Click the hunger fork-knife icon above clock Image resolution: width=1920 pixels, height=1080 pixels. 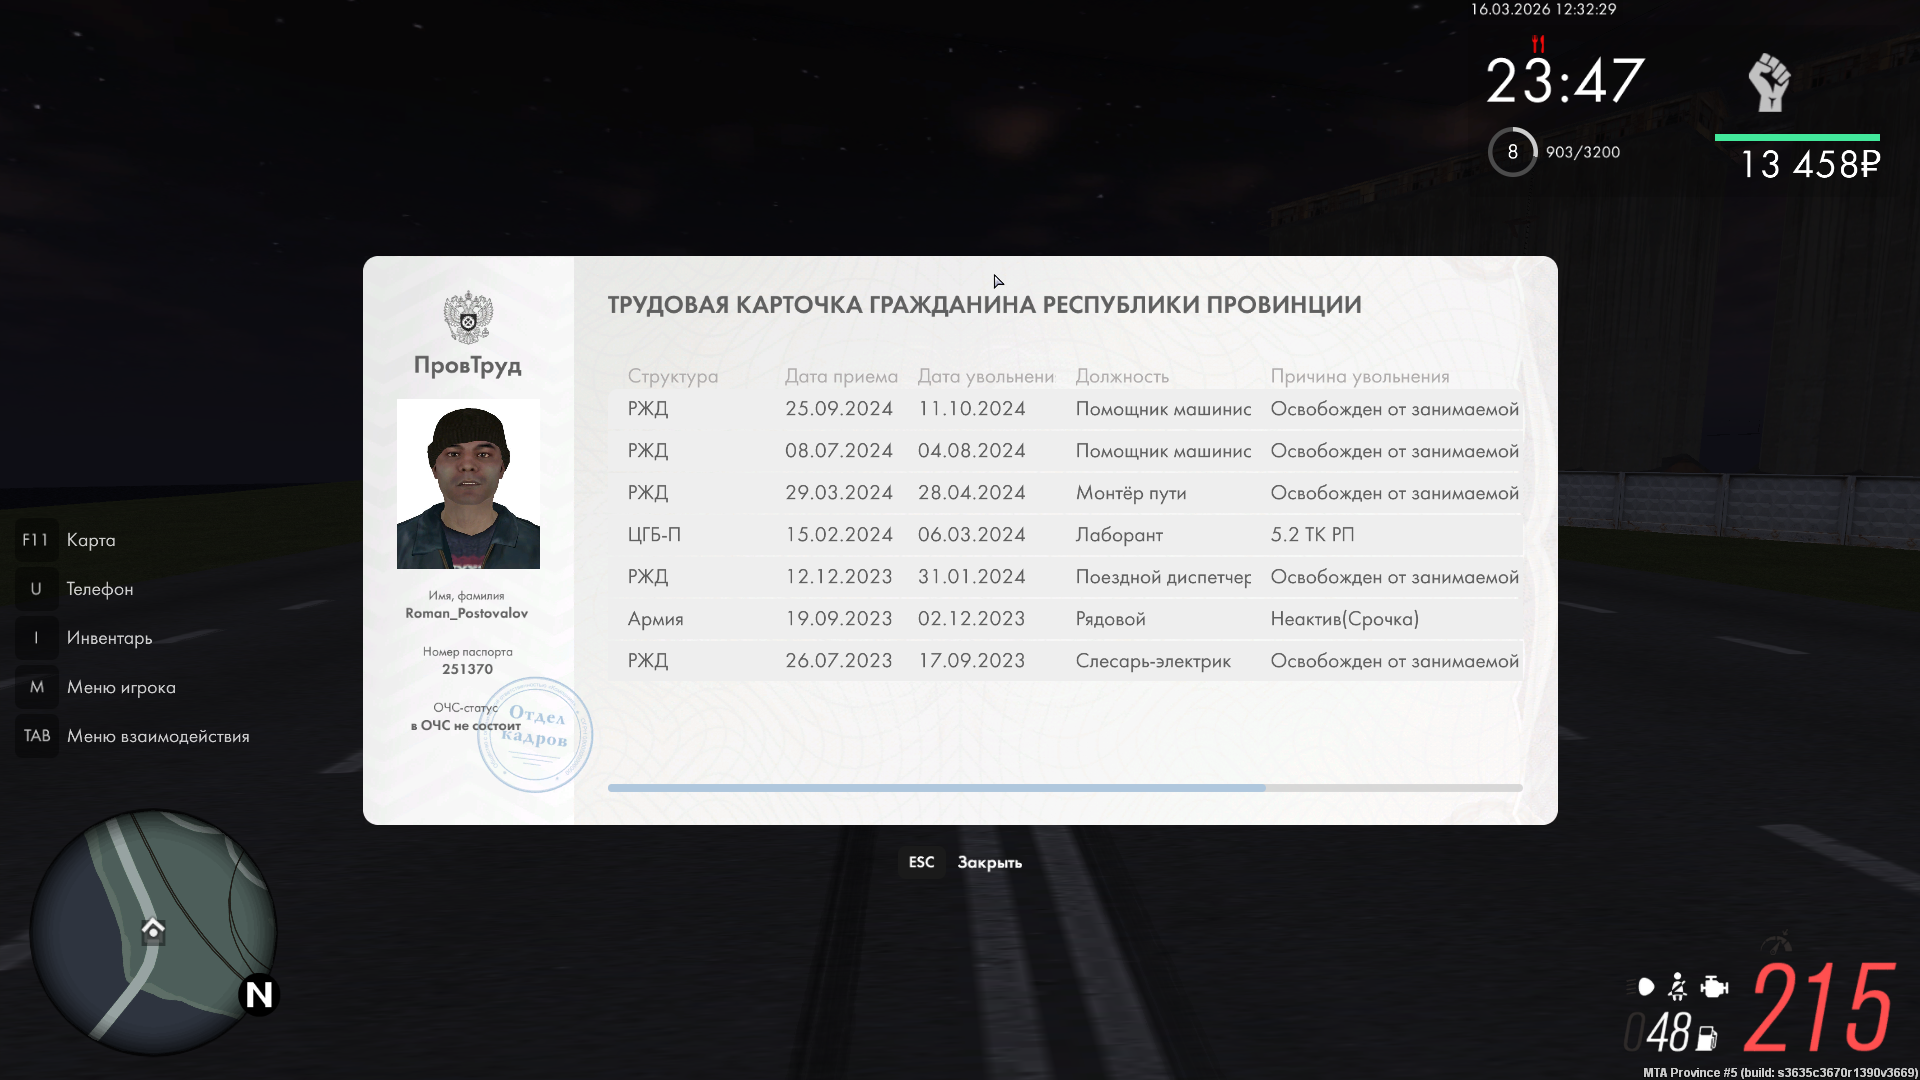click(x=1538, y=44)
